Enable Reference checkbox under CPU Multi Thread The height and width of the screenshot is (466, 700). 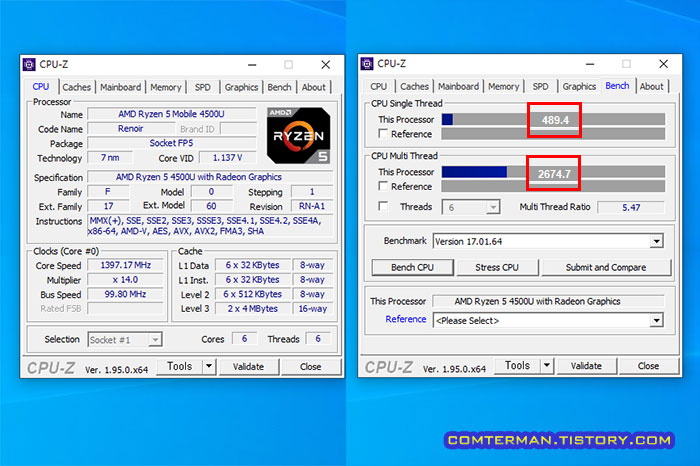pyautogui.click(x=383, y=186)
